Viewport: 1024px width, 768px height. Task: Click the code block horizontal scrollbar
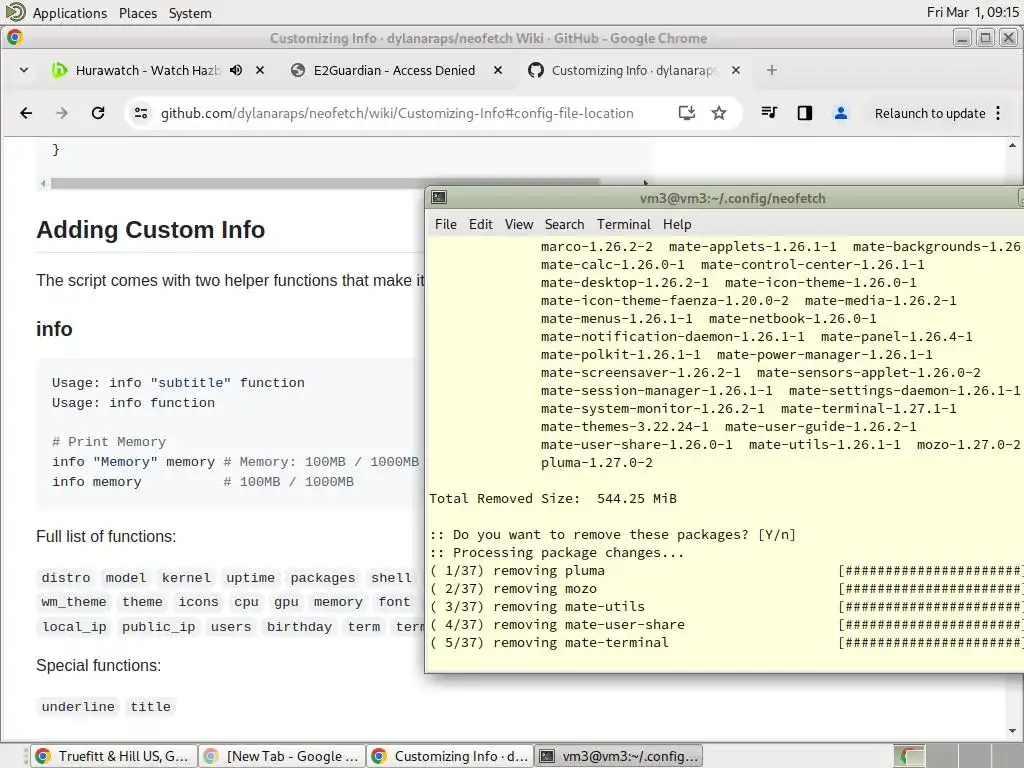(325, 184)
